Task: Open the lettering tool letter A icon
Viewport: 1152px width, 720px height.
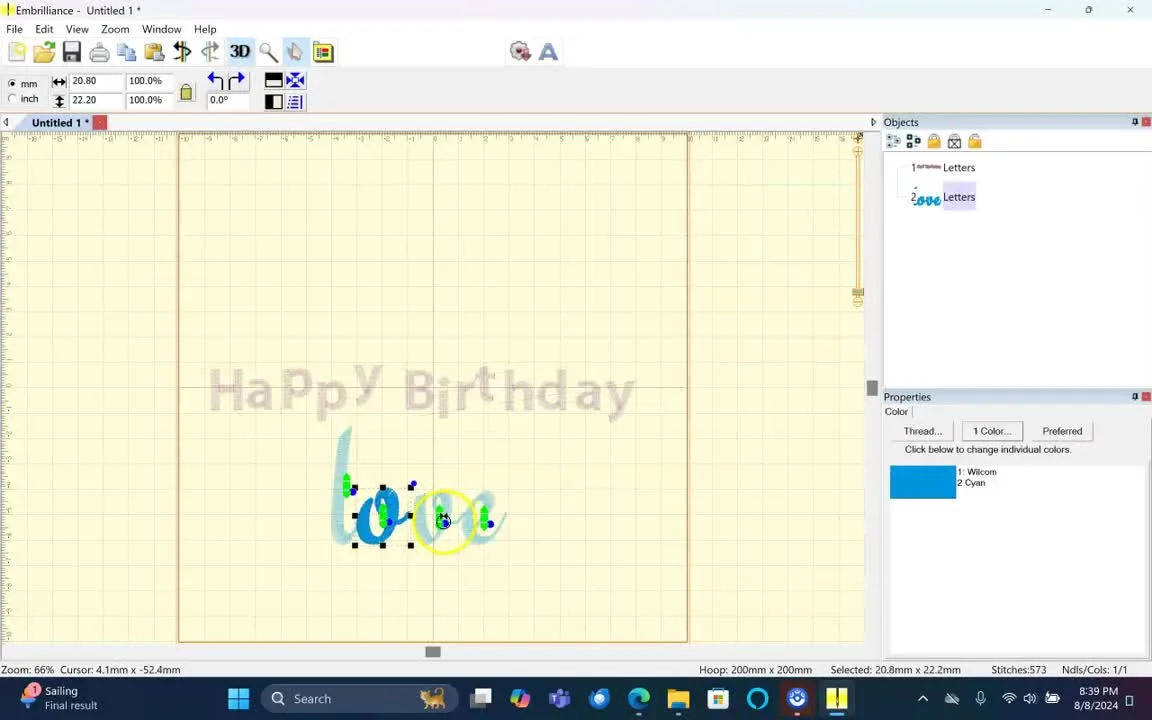Action: coord(548,51)
